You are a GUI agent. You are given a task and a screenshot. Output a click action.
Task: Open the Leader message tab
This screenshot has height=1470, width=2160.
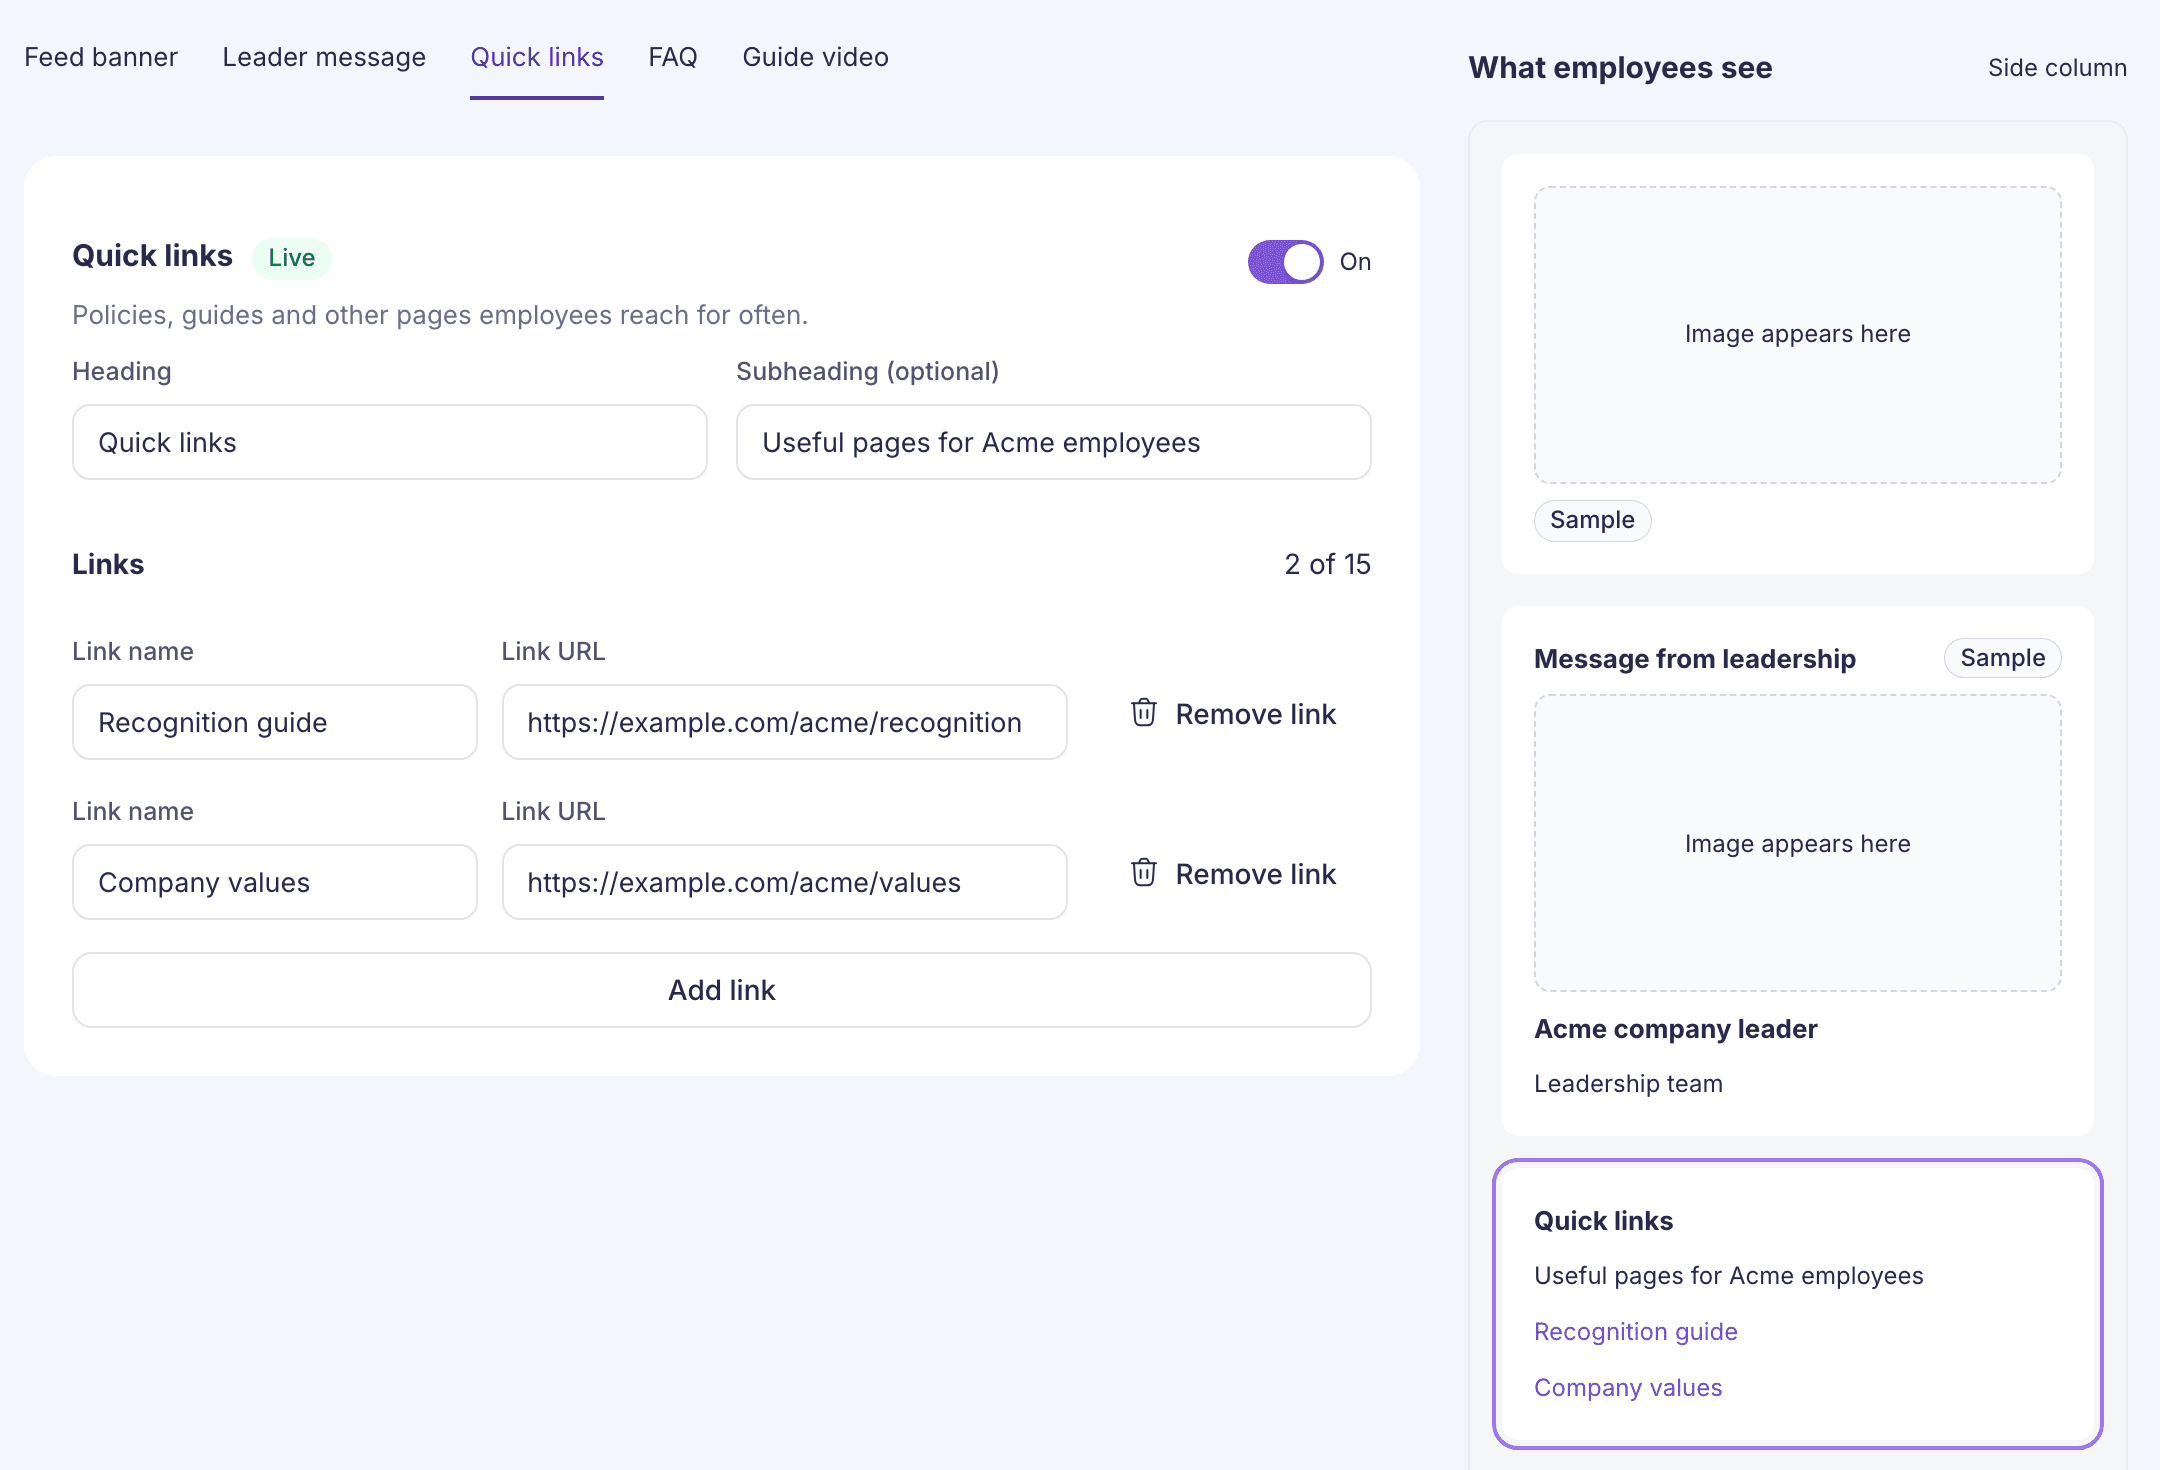(x=324, y=57)
